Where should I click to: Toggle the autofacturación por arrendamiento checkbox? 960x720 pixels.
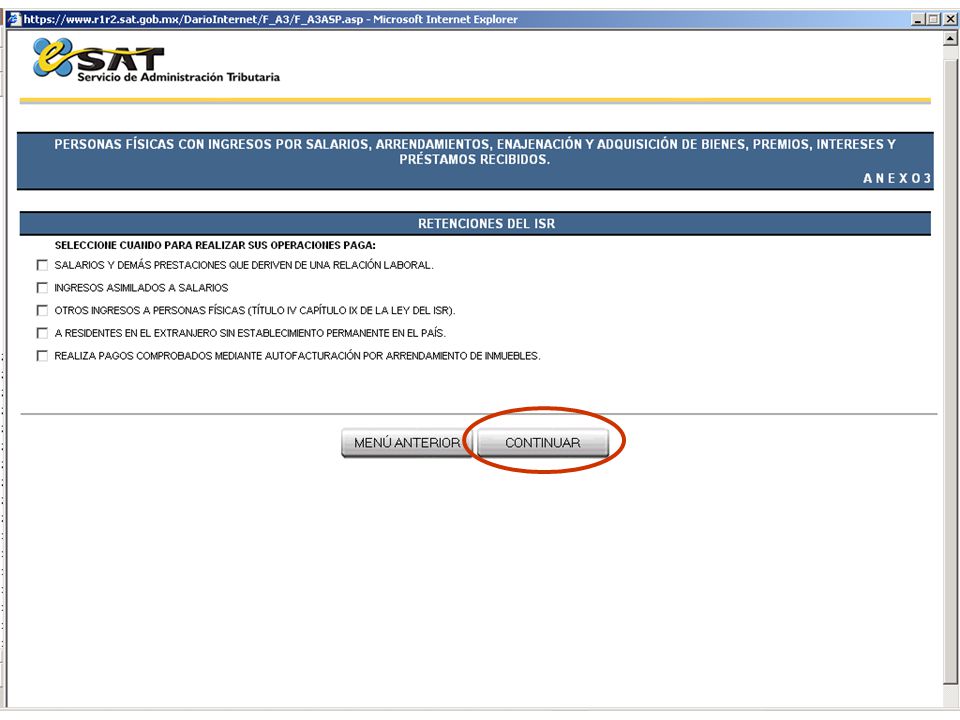[42, 356]
